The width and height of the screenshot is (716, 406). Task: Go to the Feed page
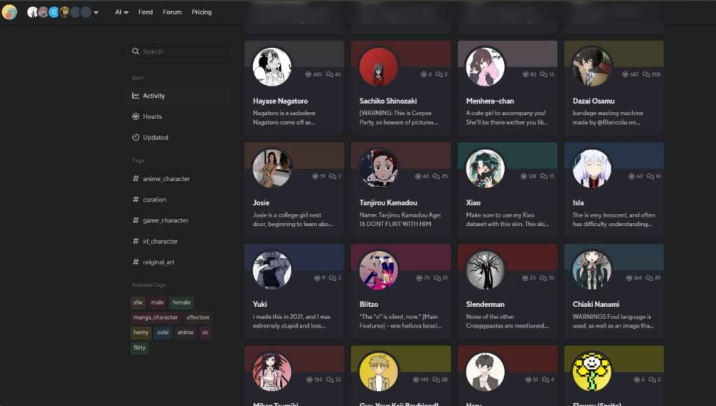click(145, 12)
